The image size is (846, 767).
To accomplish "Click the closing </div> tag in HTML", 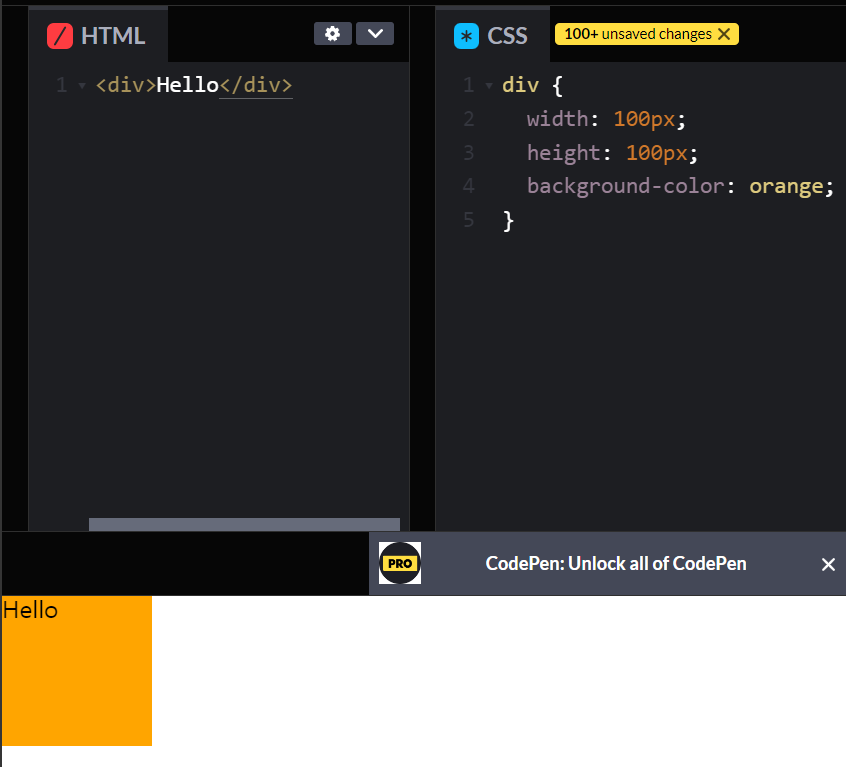I will (256, 85).
